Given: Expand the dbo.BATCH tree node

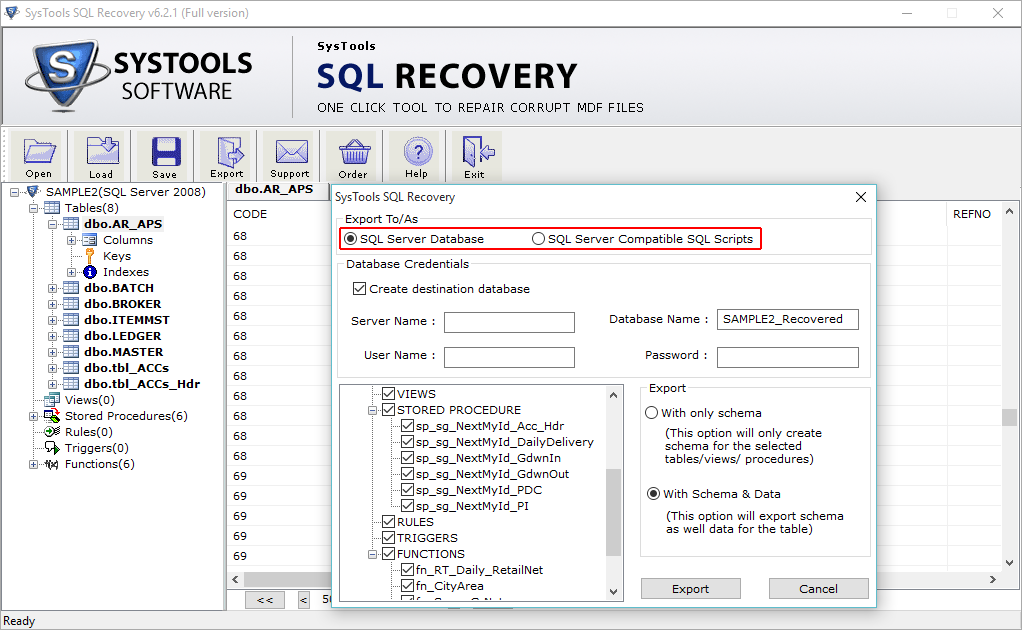Looking at the screenshot, I should coord(52,288).
